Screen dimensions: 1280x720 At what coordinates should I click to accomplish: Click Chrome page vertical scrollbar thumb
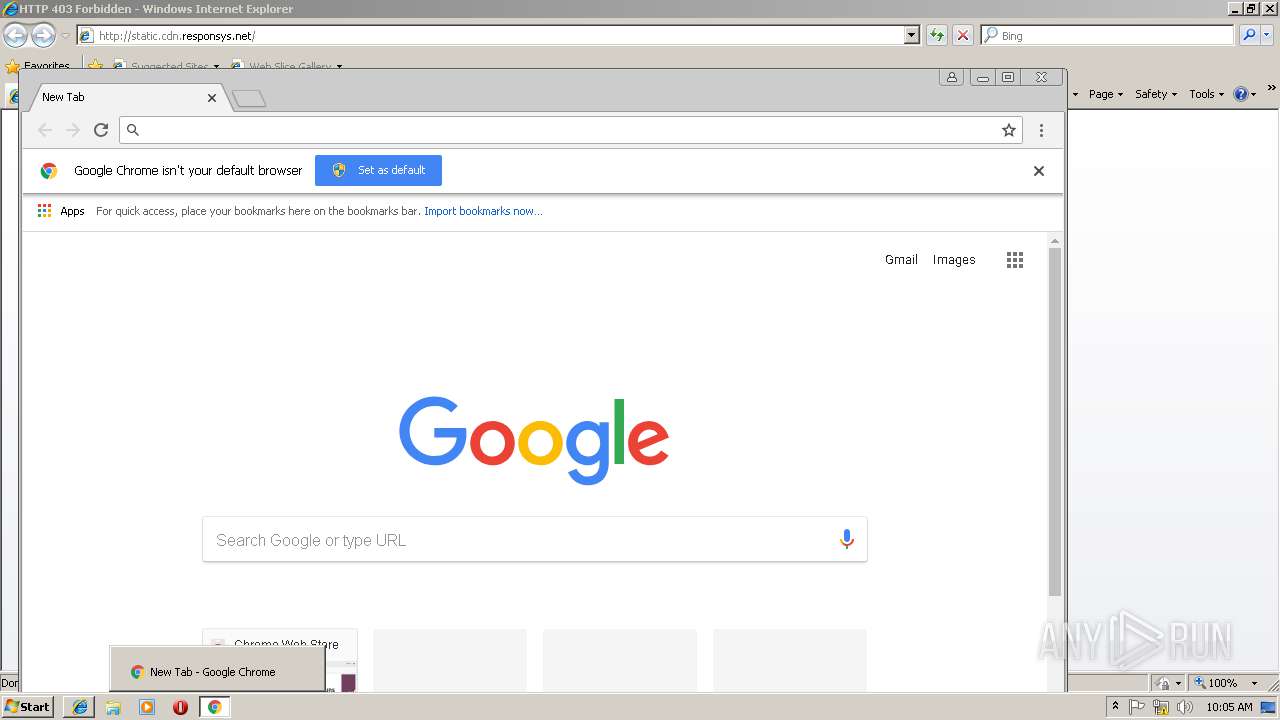1055,422
